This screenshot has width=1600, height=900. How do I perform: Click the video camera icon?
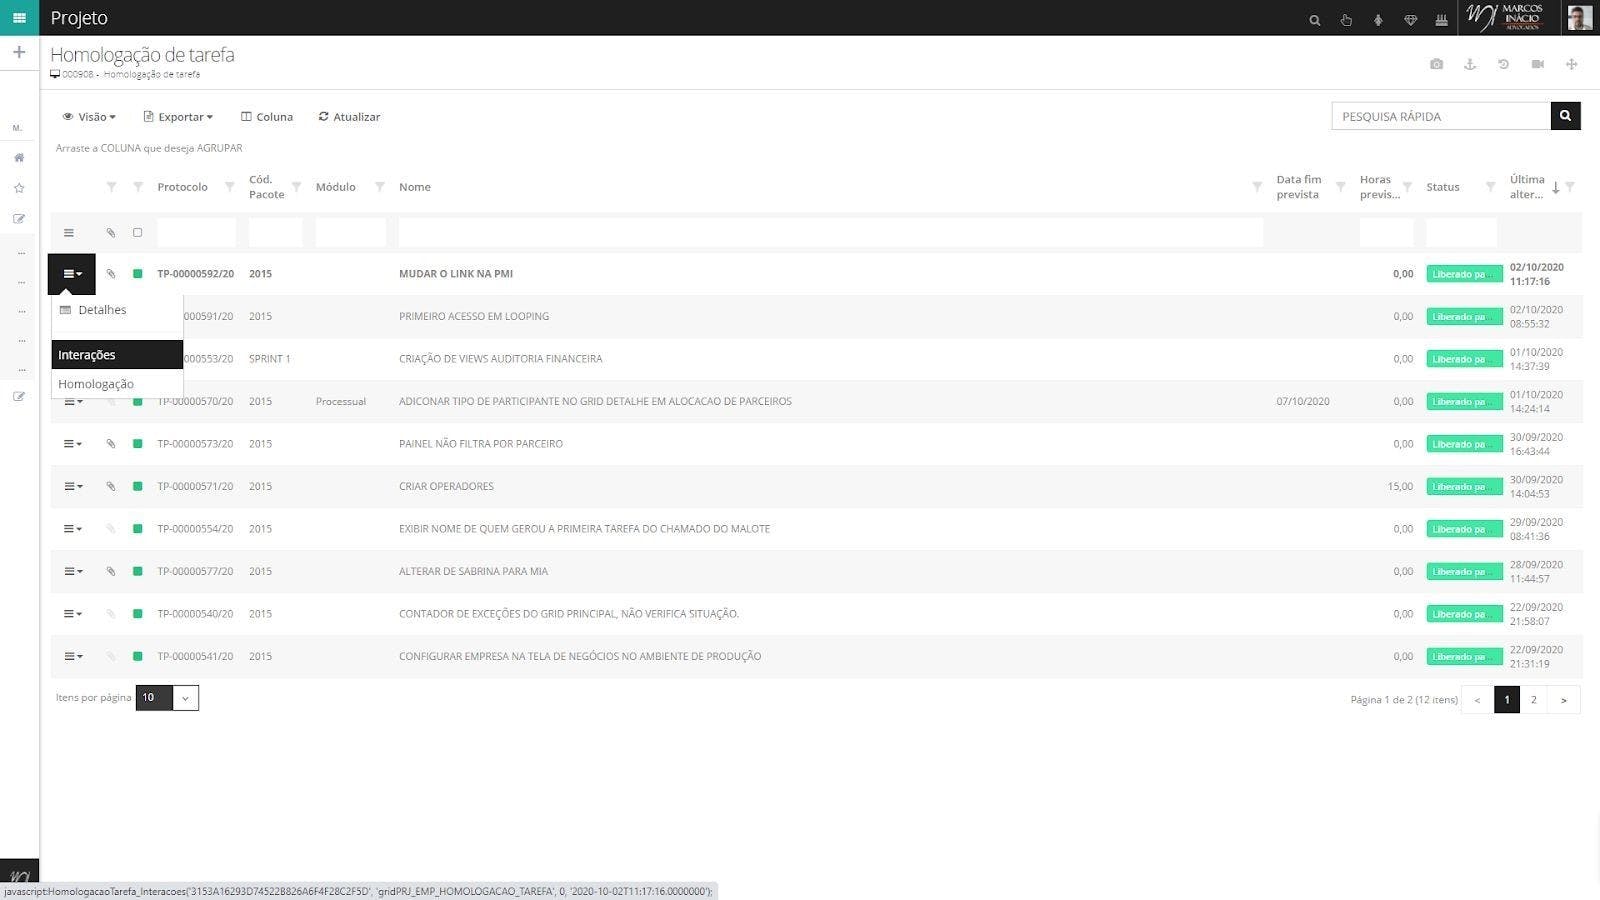pyautogui.click(x=1538, y=64)
